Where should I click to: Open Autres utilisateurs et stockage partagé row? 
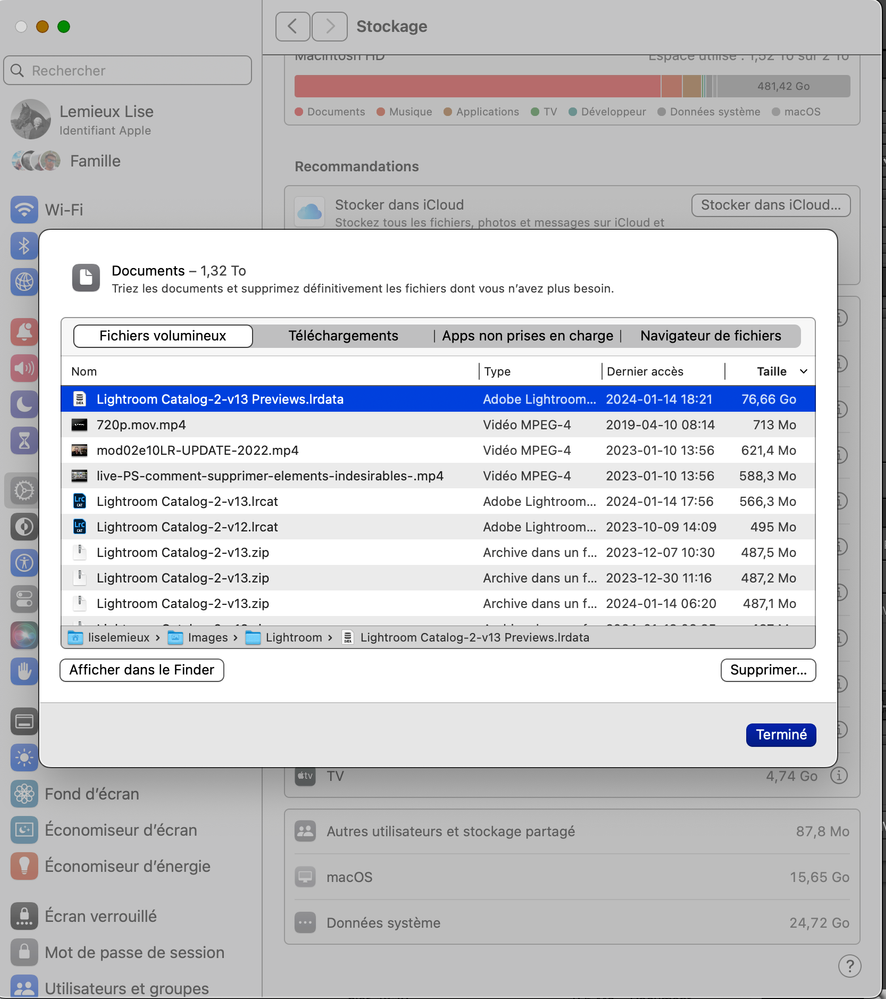click(572, 831)
